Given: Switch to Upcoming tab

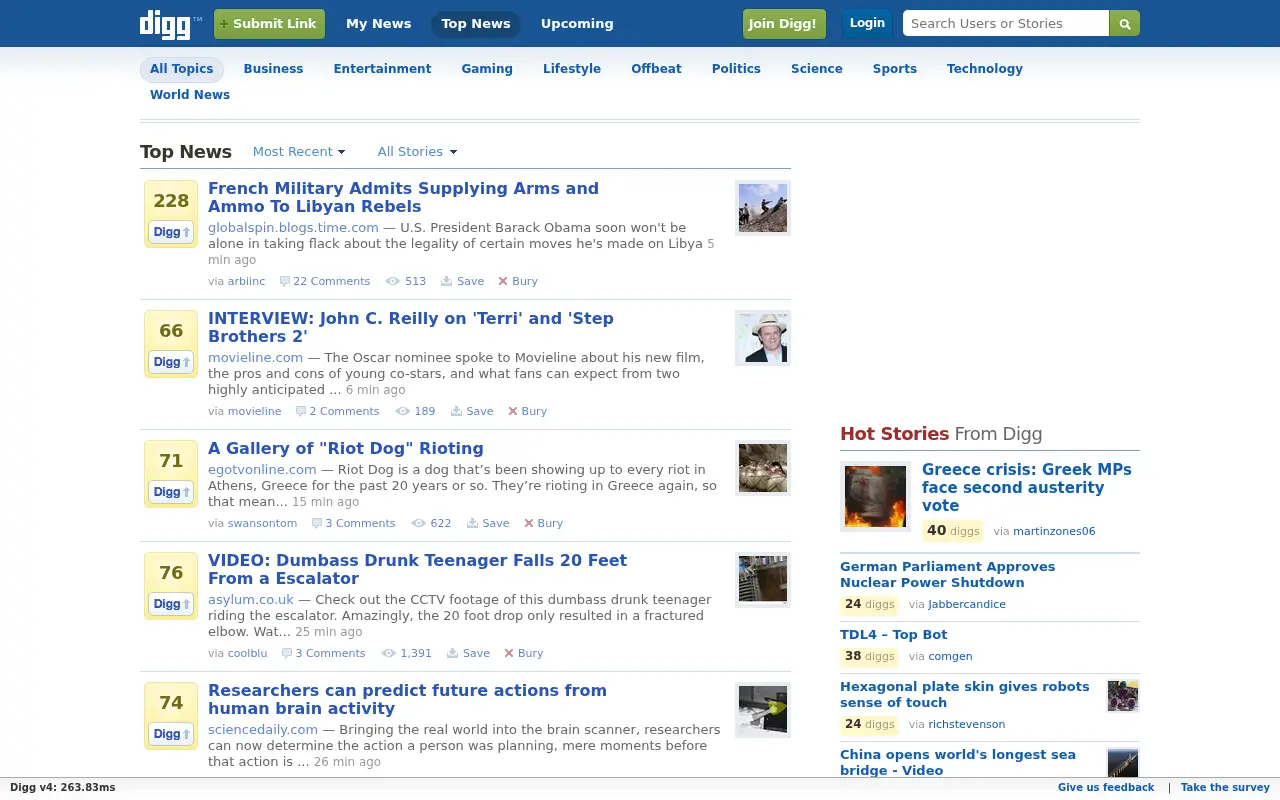Looking at the screenshot, I should point(577,24).
